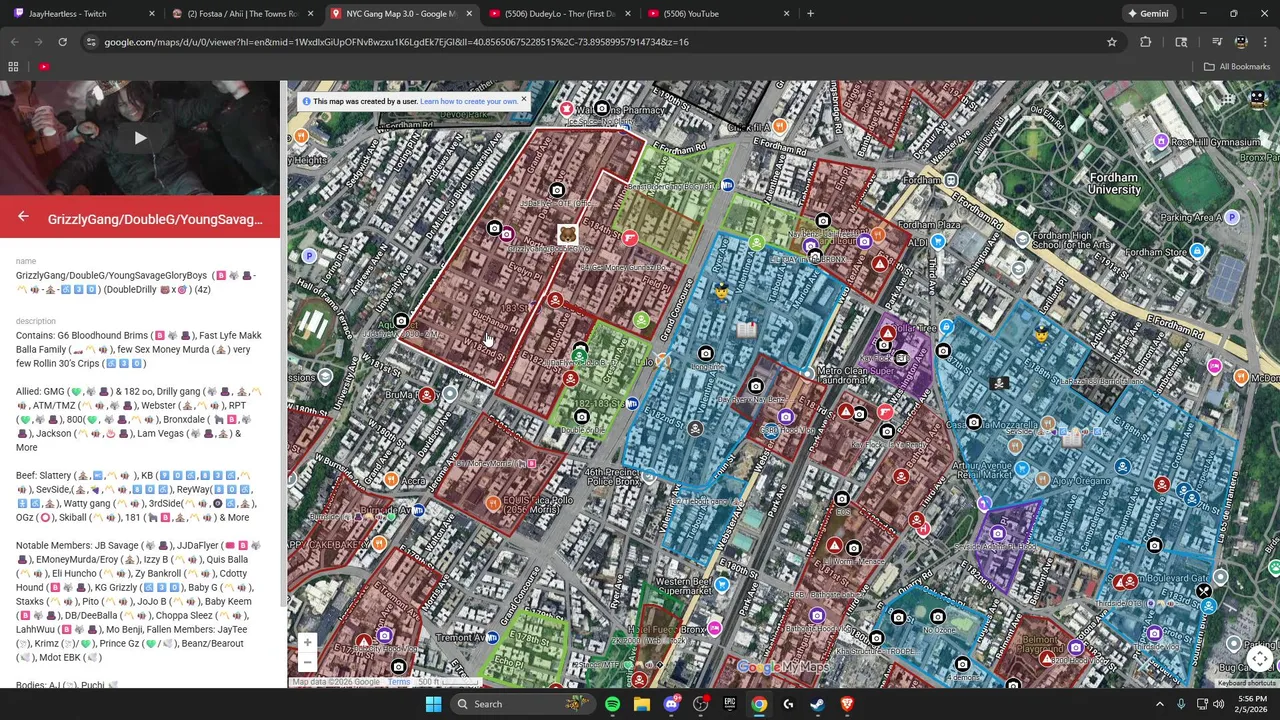
Task: Open the Gemini button in Chrome
Action: point(1148,14)
